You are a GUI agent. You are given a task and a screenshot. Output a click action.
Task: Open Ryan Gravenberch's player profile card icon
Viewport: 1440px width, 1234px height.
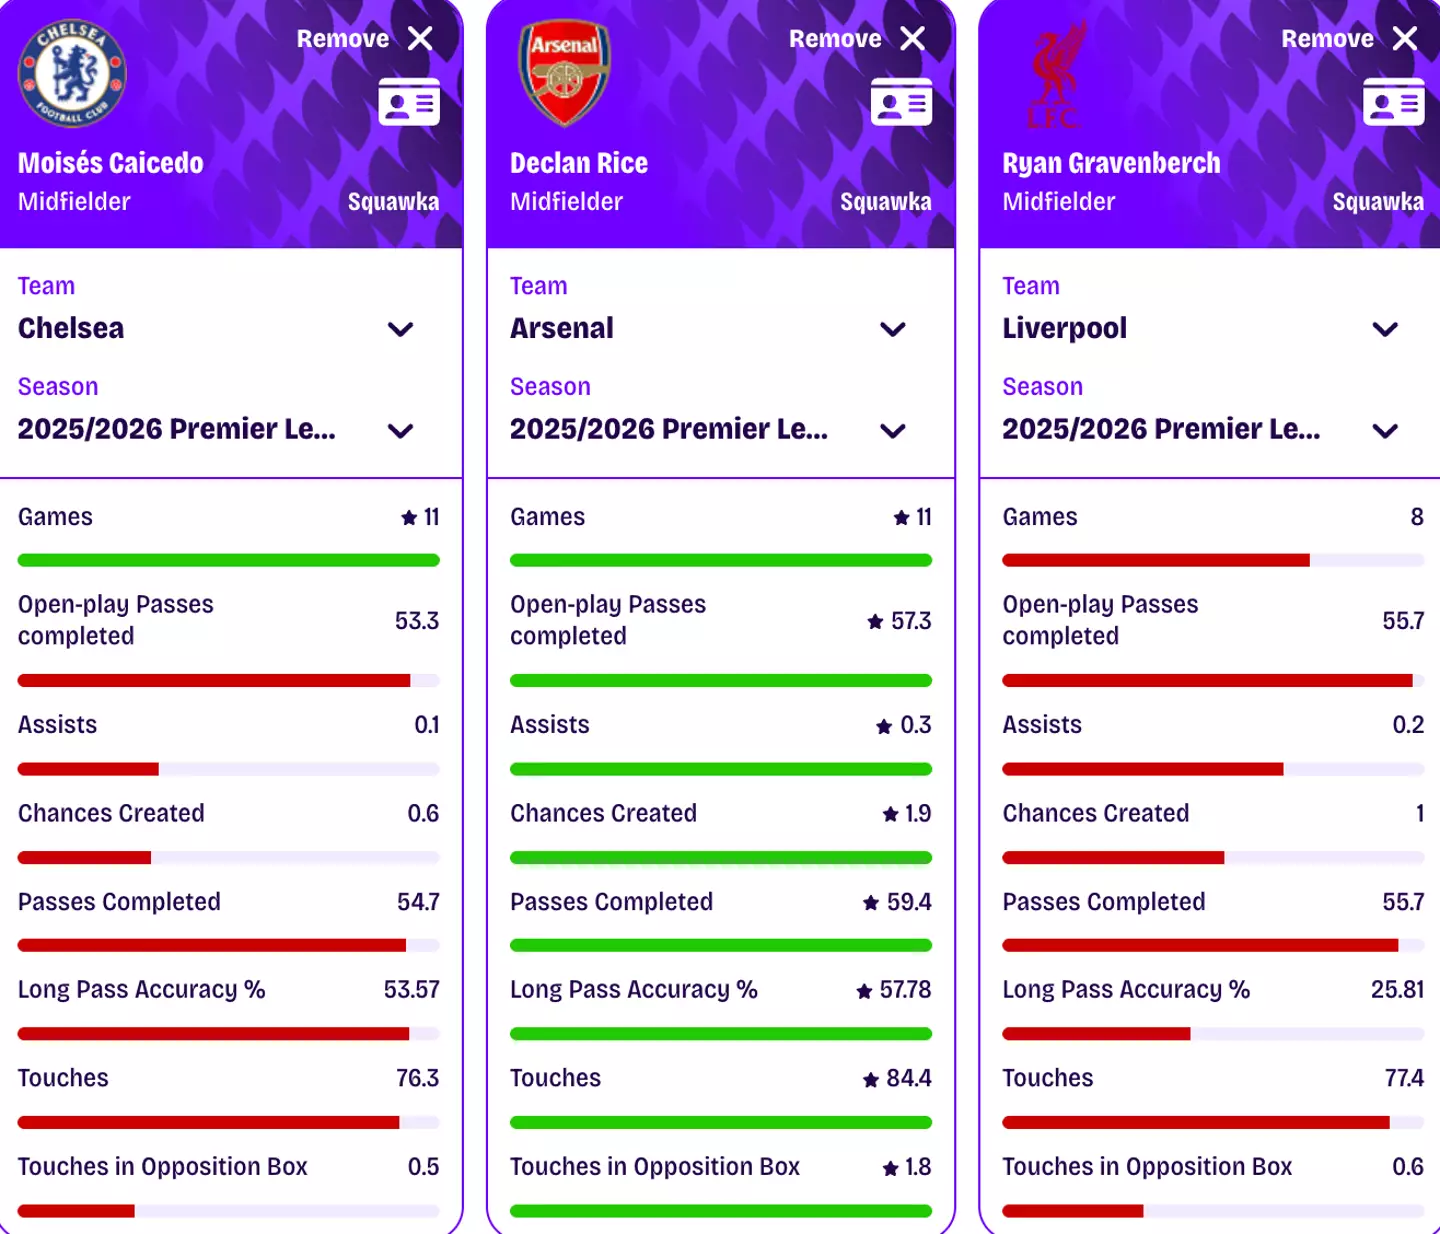pyautogui.click(x=1393, y=102)
